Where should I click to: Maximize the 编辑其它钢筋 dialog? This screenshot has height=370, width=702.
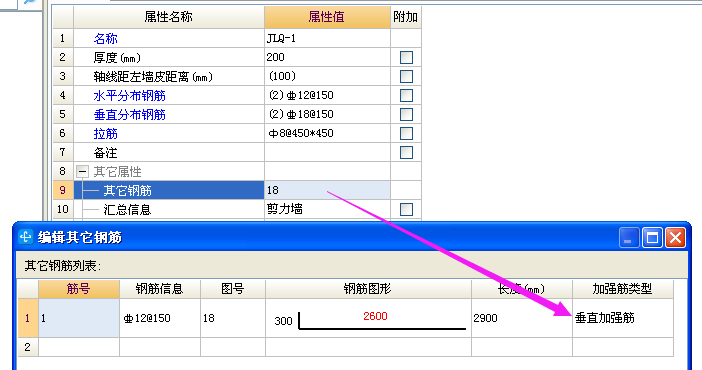coord(652,237)
